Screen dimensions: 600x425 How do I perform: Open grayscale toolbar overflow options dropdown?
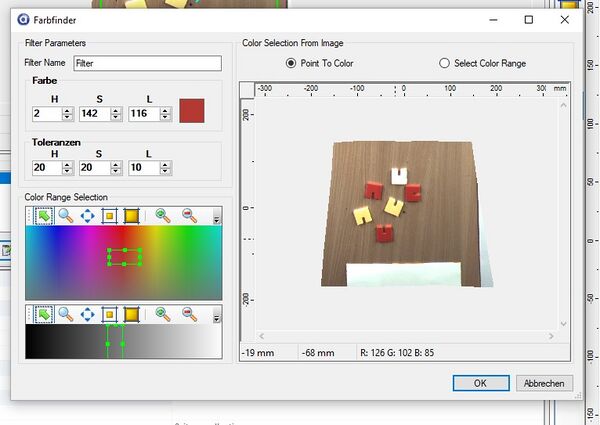217,317
